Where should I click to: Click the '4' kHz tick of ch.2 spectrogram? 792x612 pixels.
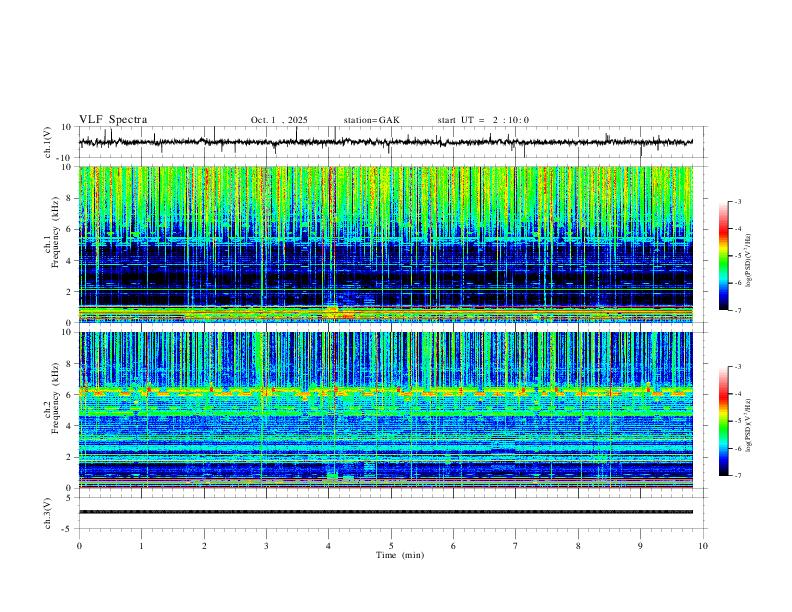click(70, 426)
